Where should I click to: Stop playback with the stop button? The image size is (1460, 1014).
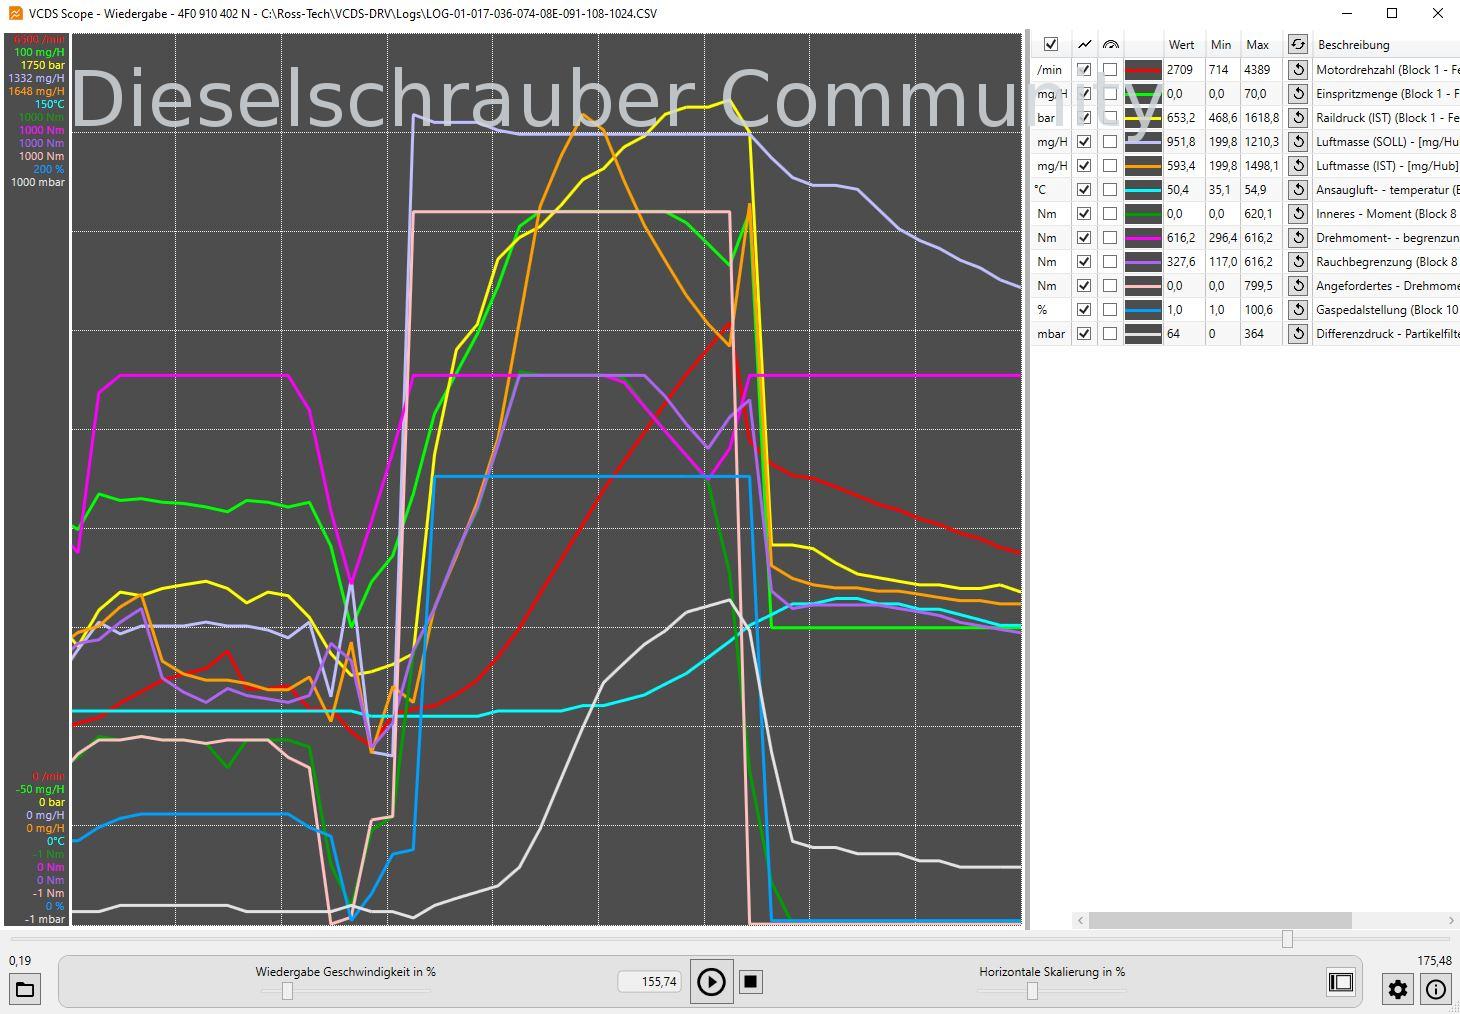[x=750, y=982]
